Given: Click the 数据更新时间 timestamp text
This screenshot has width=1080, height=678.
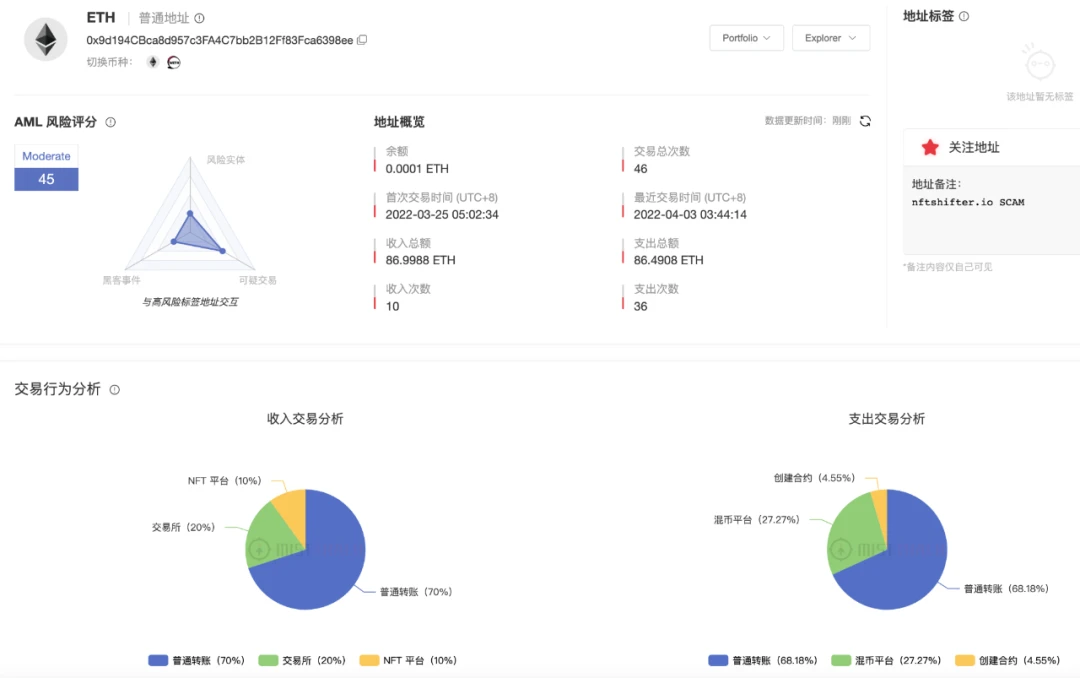Looking at the screenshot, I should (x=808, y=121).
